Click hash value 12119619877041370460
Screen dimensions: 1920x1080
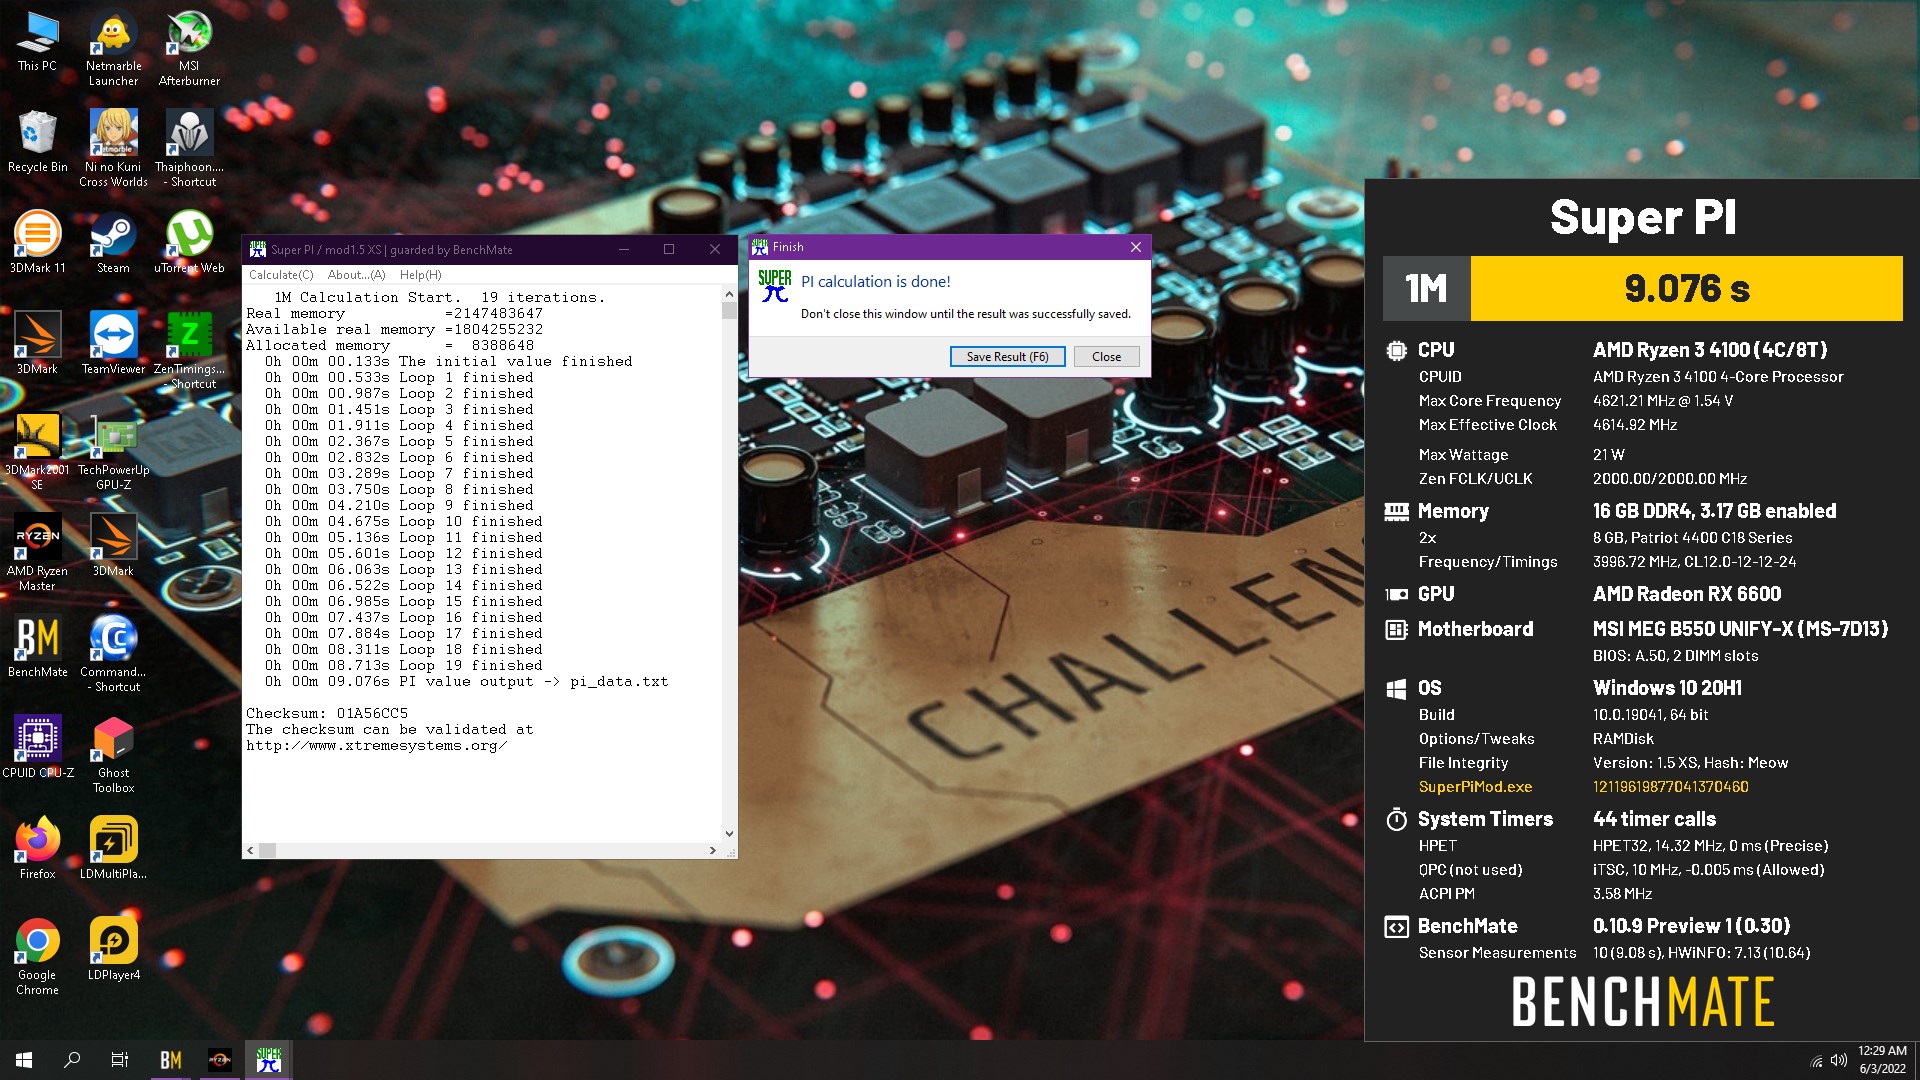(1670, 787)
